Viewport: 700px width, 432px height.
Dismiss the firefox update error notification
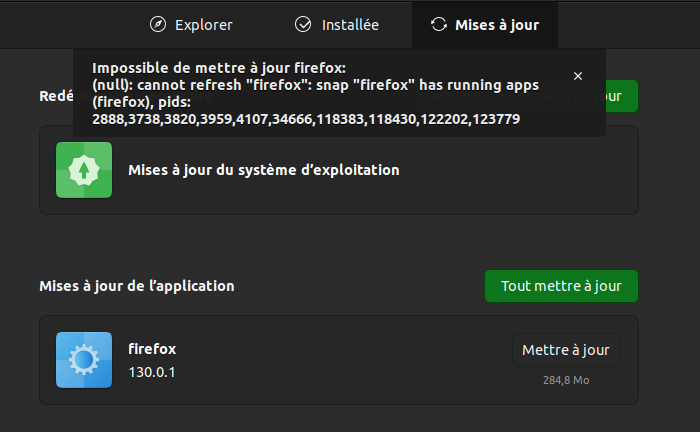pyautogui.click(x=578, y=76)
